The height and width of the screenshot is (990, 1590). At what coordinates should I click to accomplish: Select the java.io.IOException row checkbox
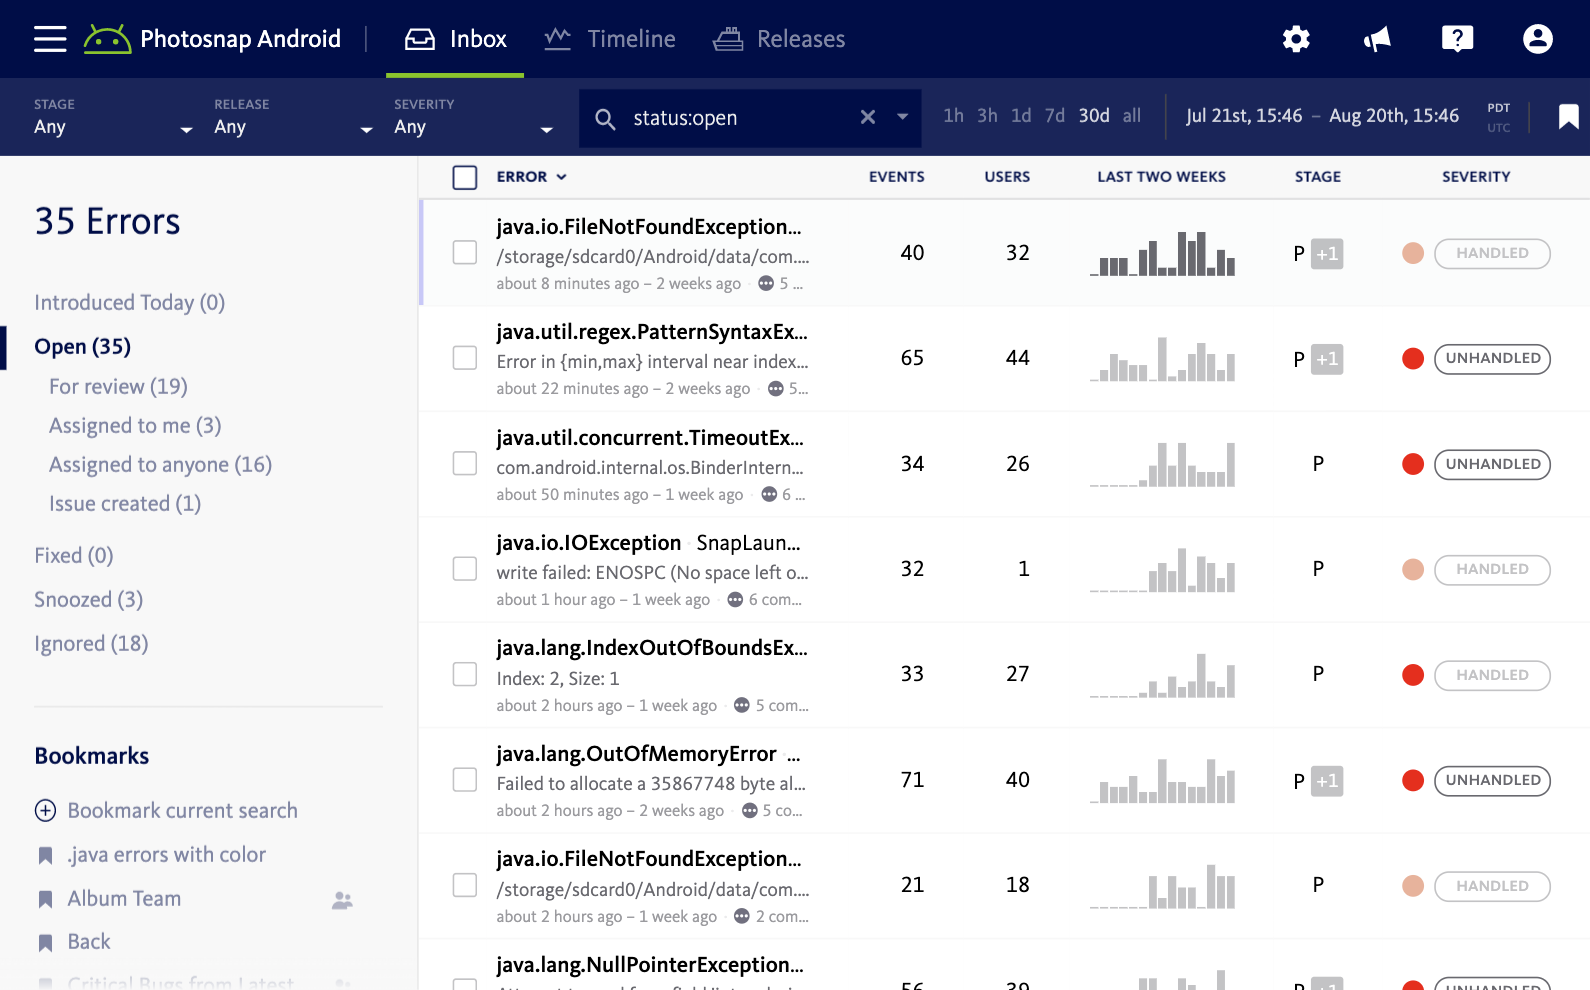(465, 569)
